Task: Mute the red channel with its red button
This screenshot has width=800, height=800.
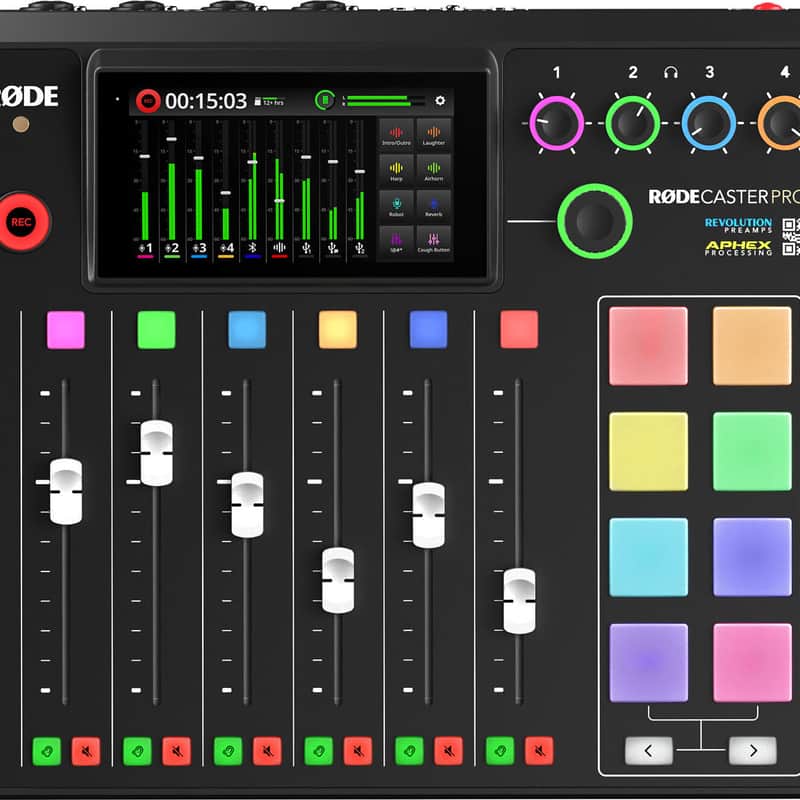Action: tap(539, 751)
